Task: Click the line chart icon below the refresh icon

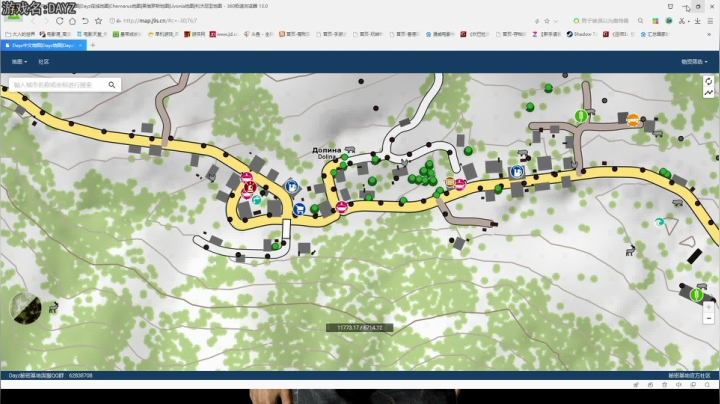Action: click(709, 93)
